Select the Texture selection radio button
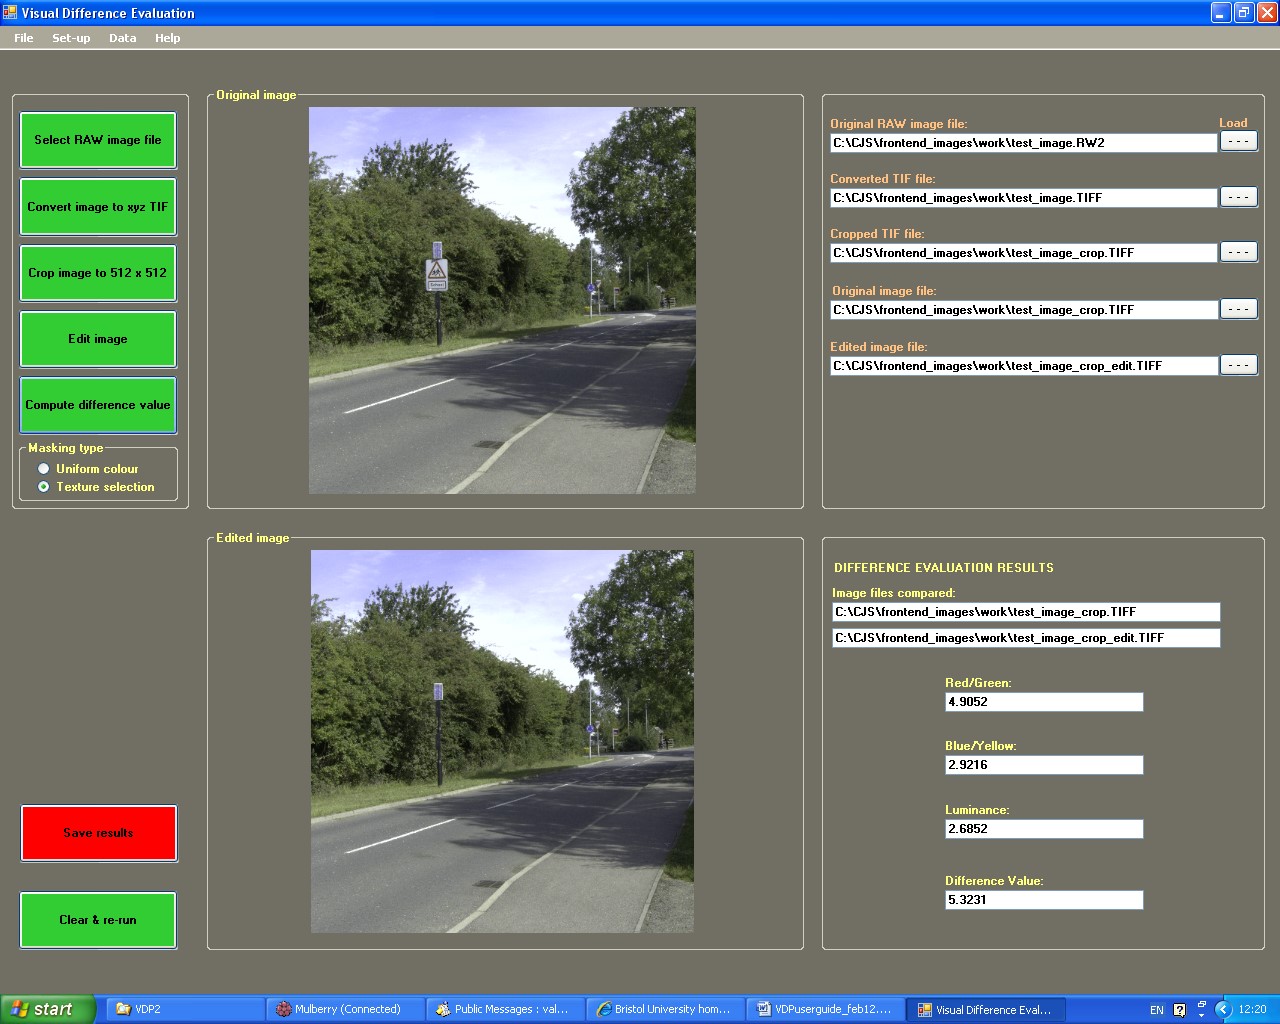The width and height of the screenshot is (1280, 1024). pos(44,487)
